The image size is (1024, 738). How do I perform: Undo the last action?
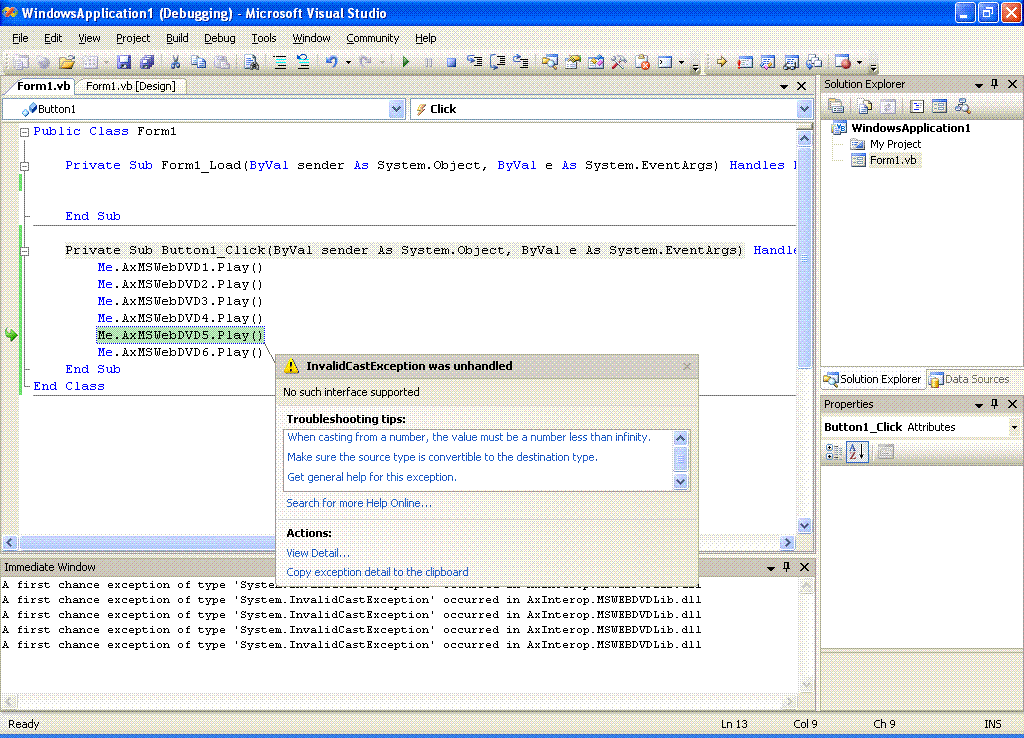[x=332, y=63]
